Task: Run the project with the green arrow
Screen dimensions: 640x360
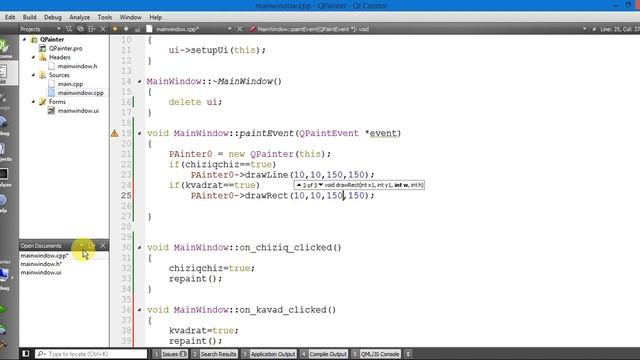Action: [4, 309]
